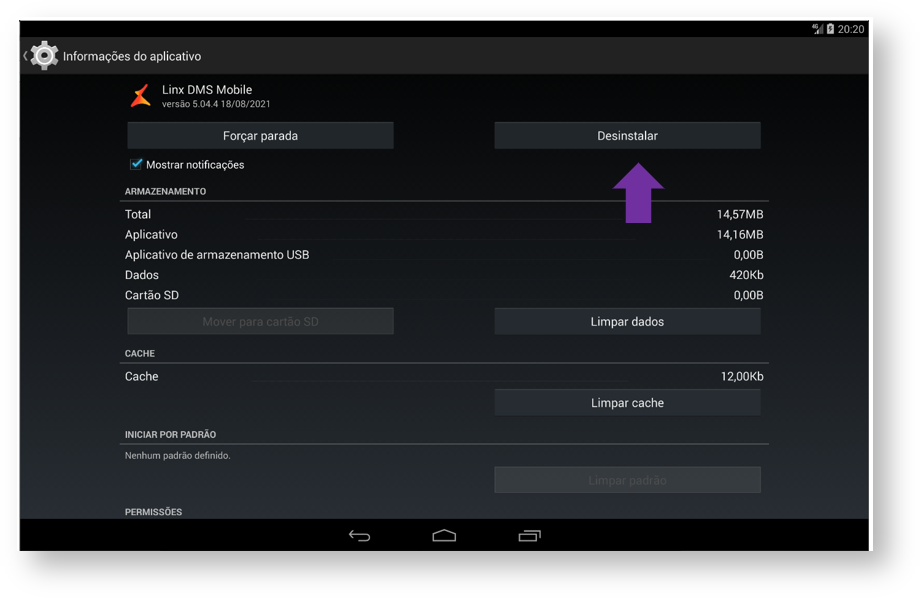Tap the ARMAZENAMENTO section header
The width and height of the screenshot is (921, 599).
pyautogui.click(x=165, y=191)
